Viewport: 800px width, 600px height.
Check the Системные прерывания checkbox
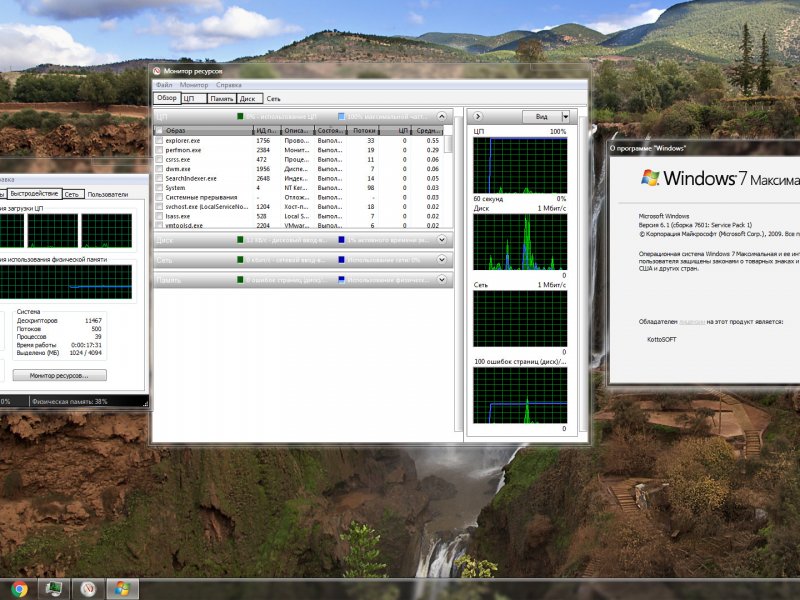159,197
